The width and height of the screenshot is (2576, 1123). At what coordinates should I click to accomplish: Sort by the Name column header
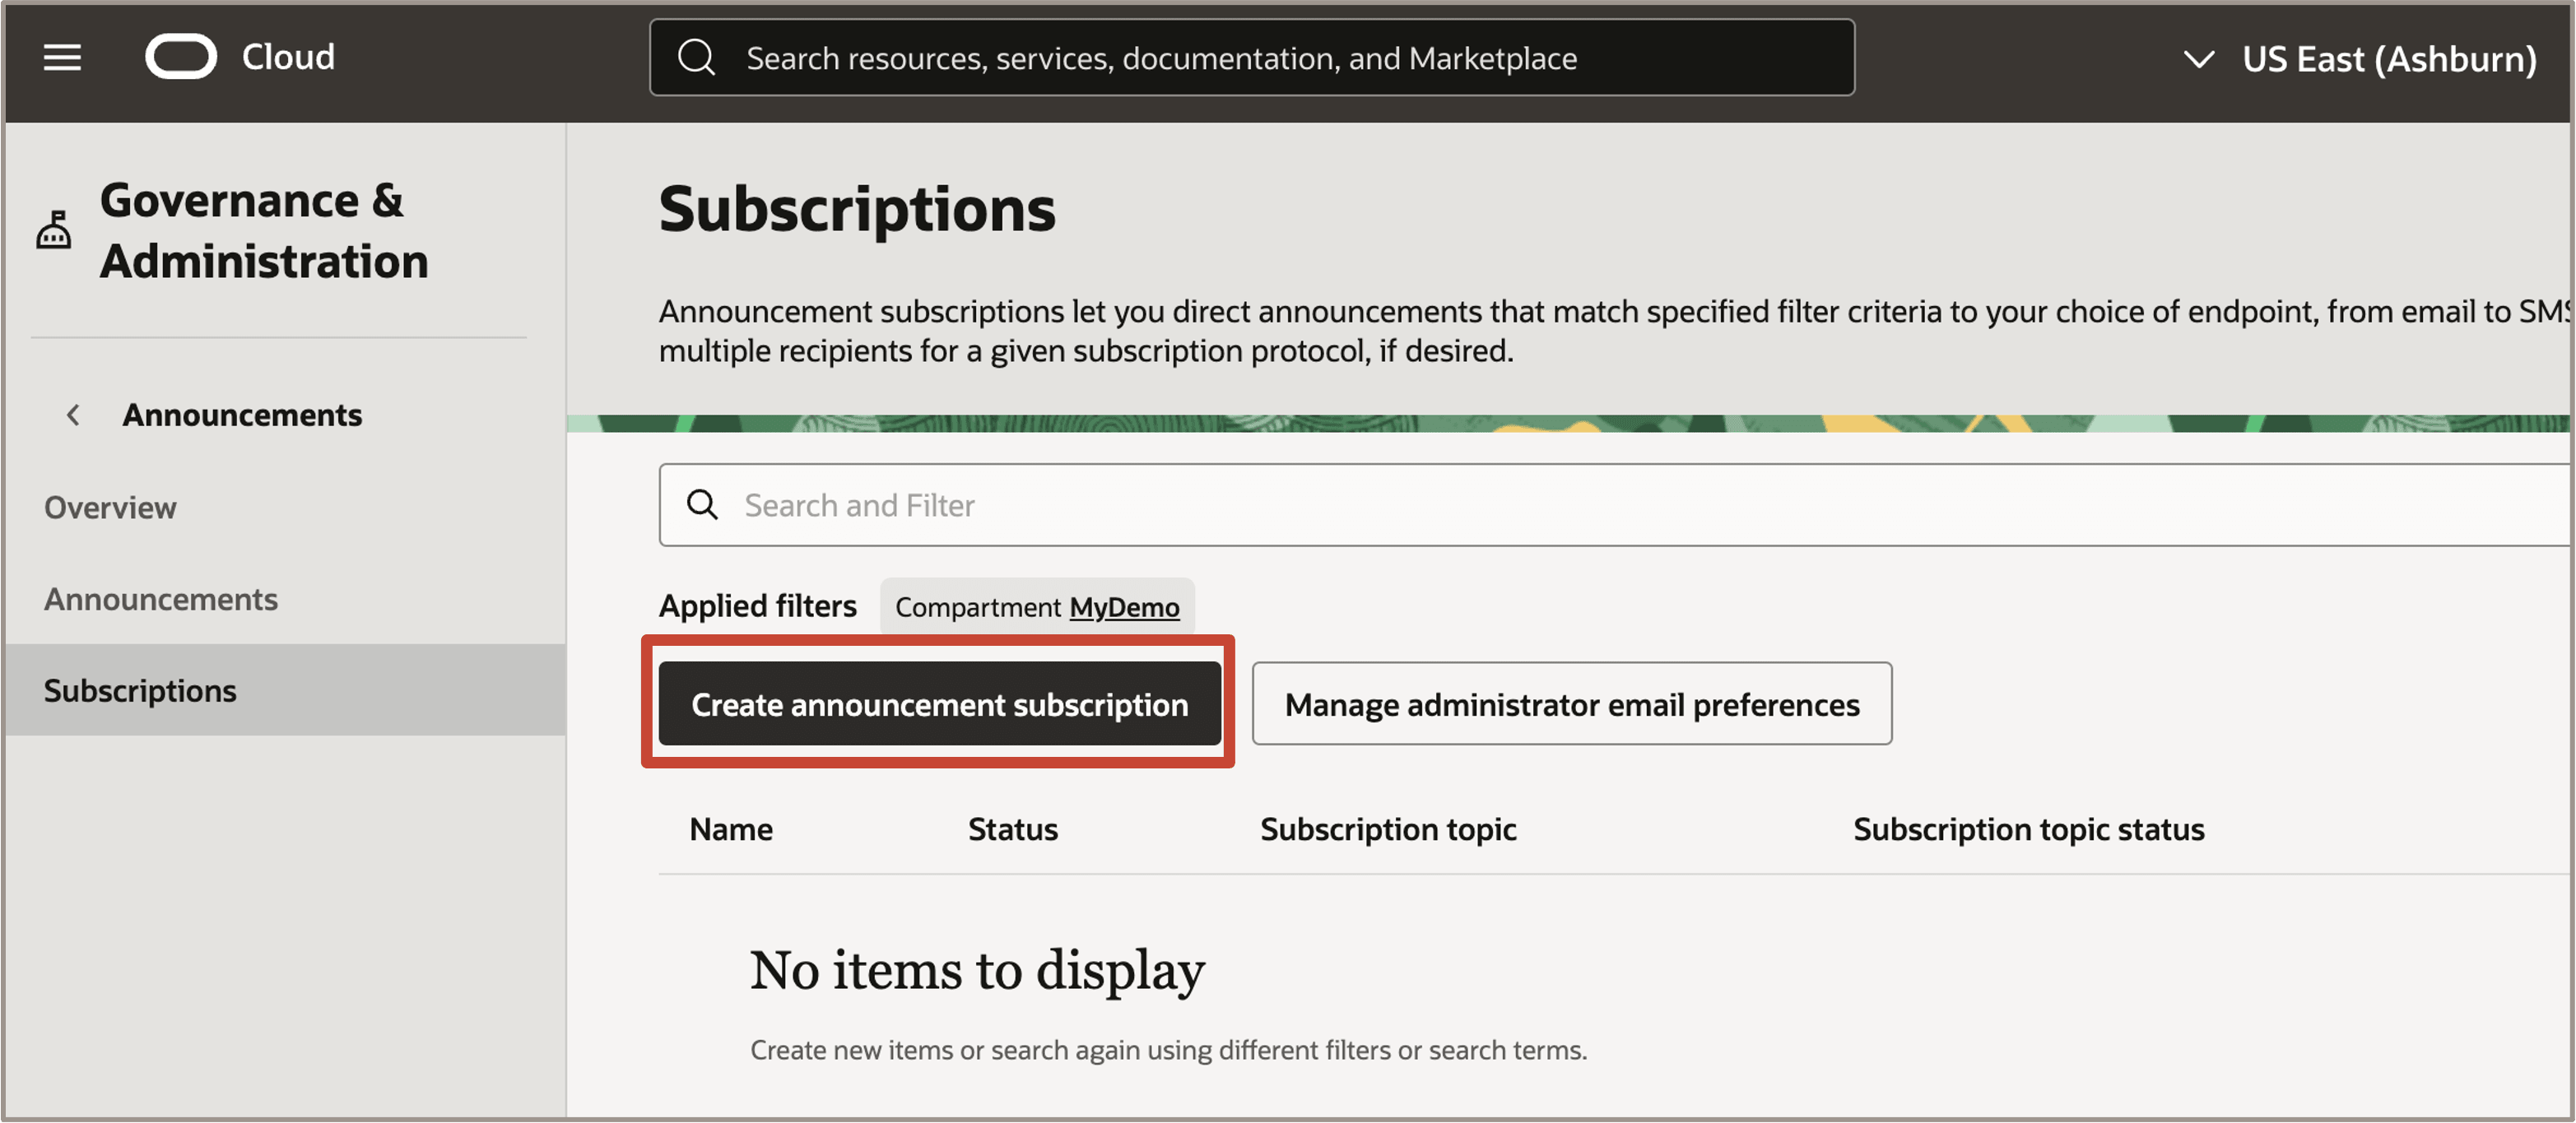tap(731, 829)
